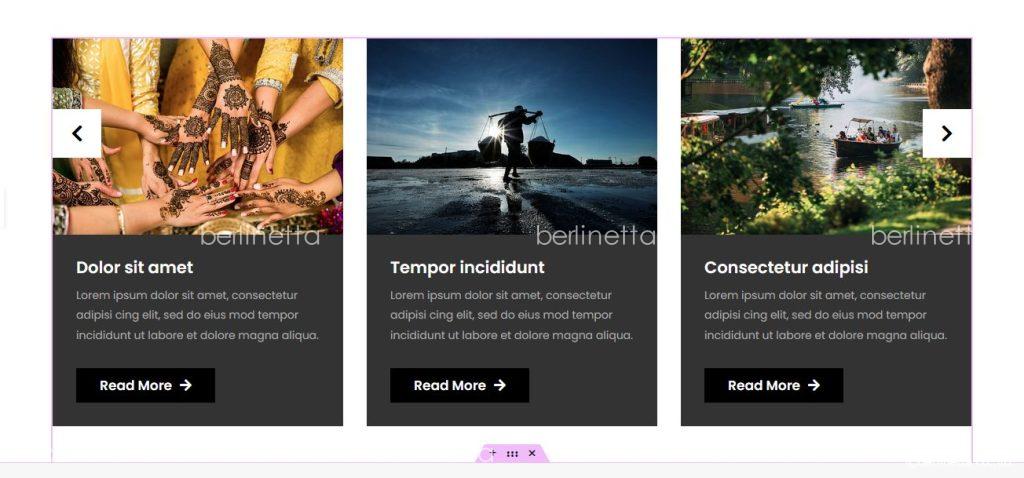This screenshot has height=478, width=1024.
Task: Select section using six-dot handle icon
Action: pyautogui.click(x=513, y=453)
